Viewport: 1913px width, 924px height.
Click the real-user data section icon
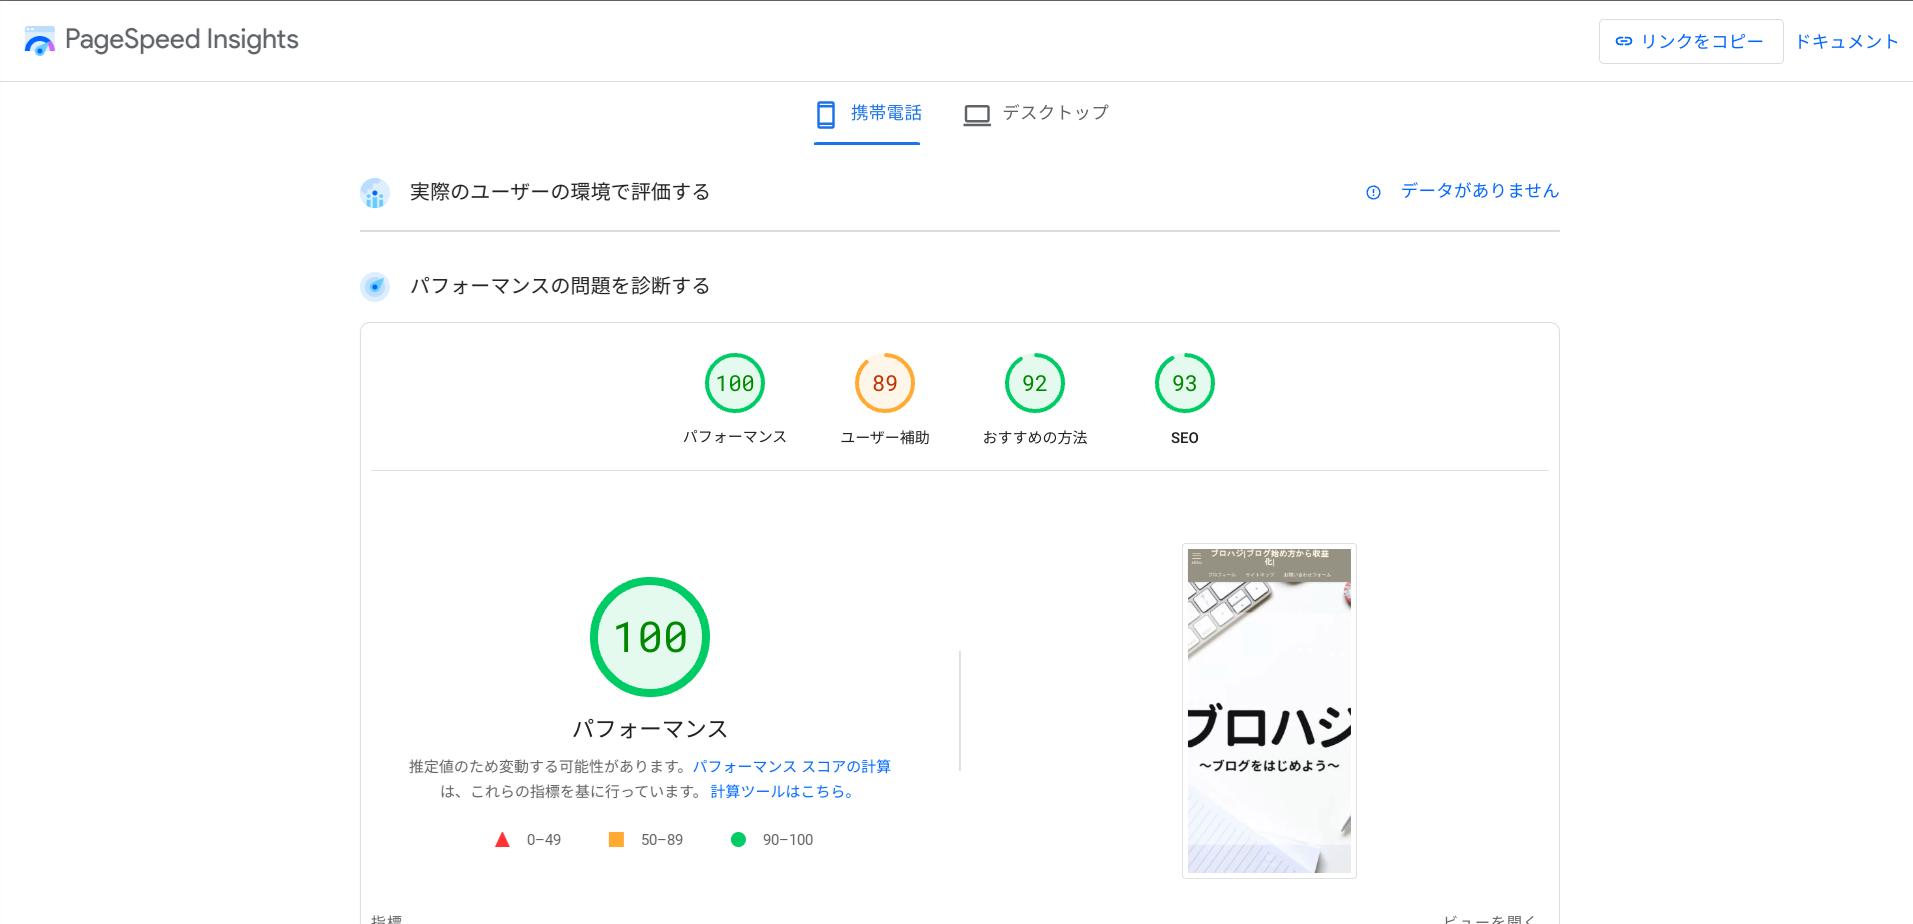tap(375, 193)
